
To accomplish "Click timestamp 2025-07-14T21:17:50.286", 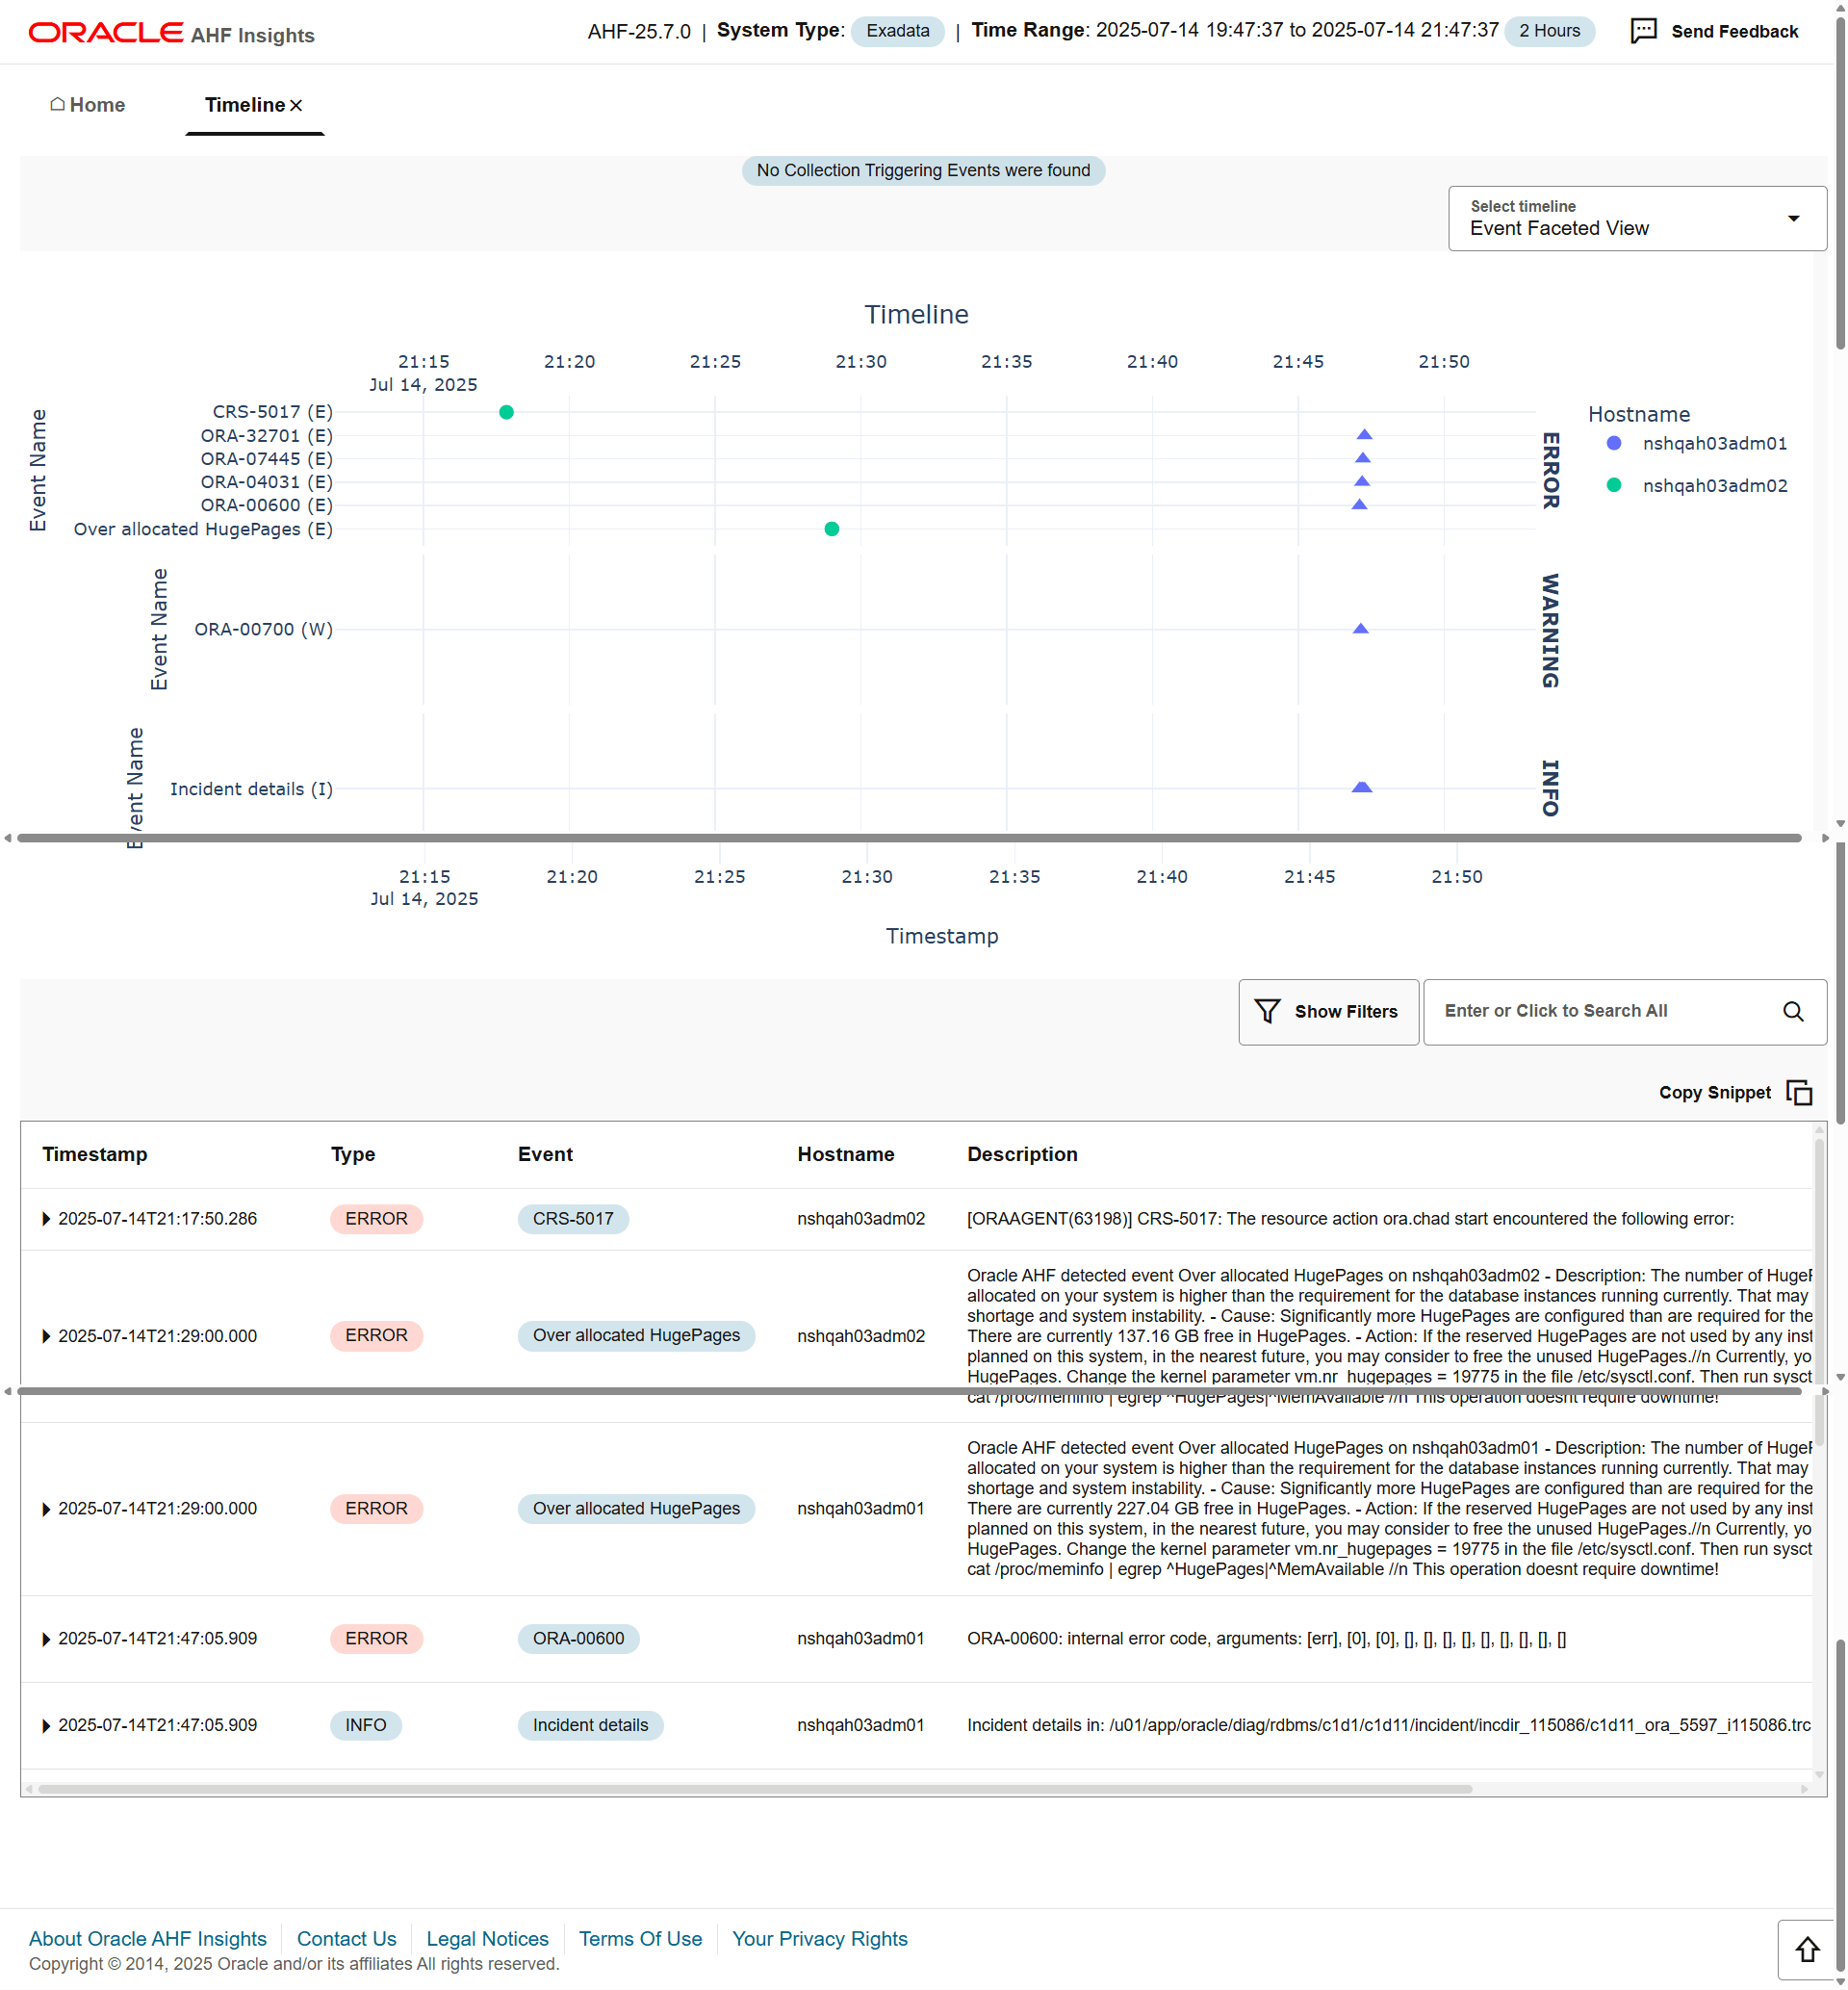I will pos(157,1218).
